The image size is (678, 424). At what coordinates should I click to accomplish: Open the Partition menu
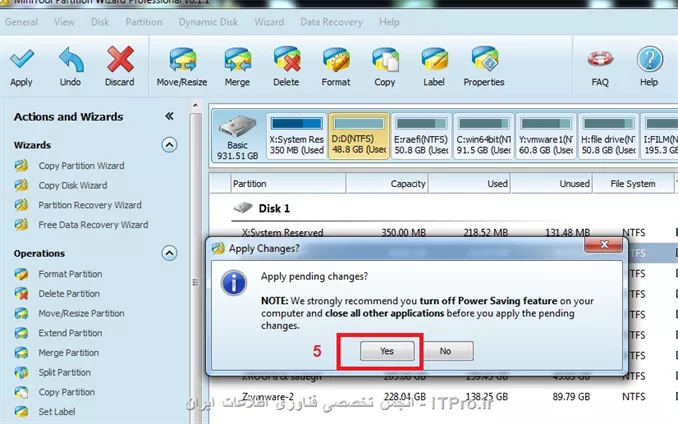click(144, 22)
